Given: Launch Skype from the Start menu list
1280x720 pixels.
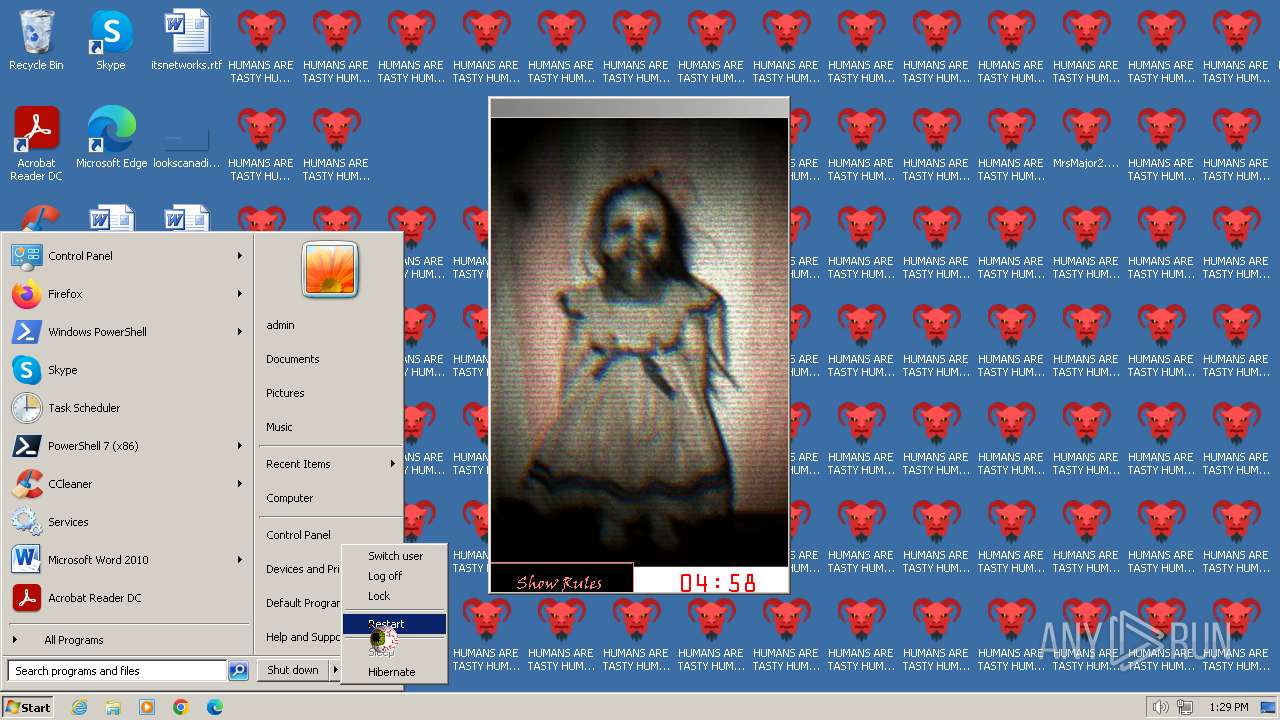Looking at the screenshot, I should click(127, 370).
